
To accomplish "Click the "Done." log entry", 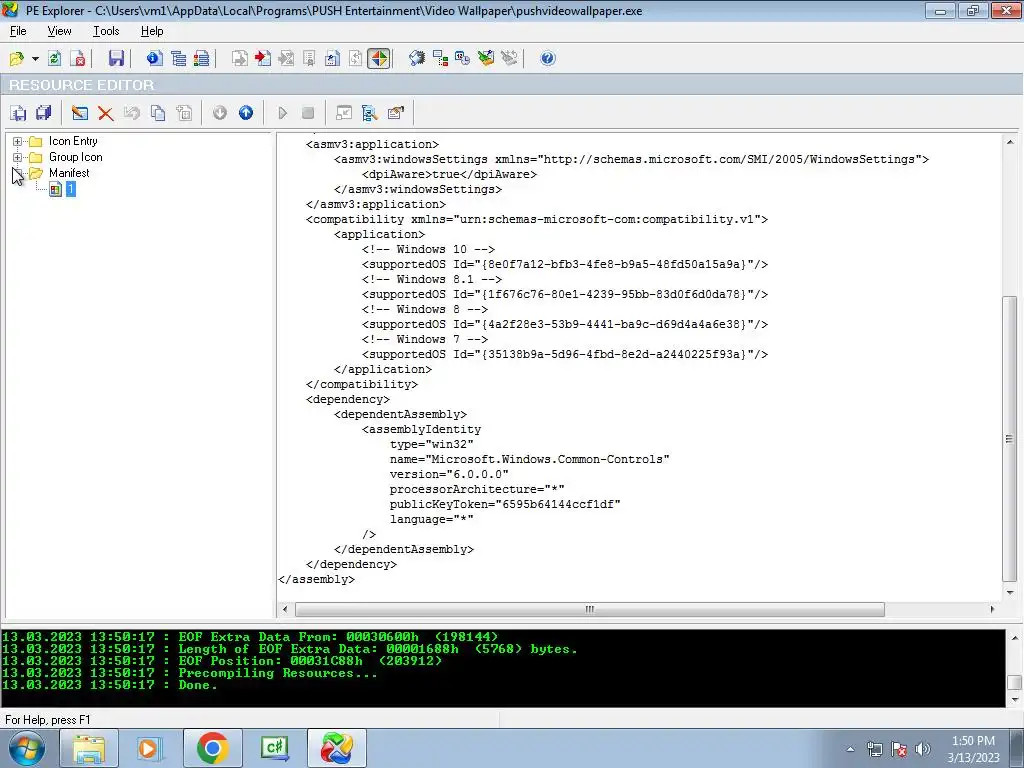I will point(197,685).
